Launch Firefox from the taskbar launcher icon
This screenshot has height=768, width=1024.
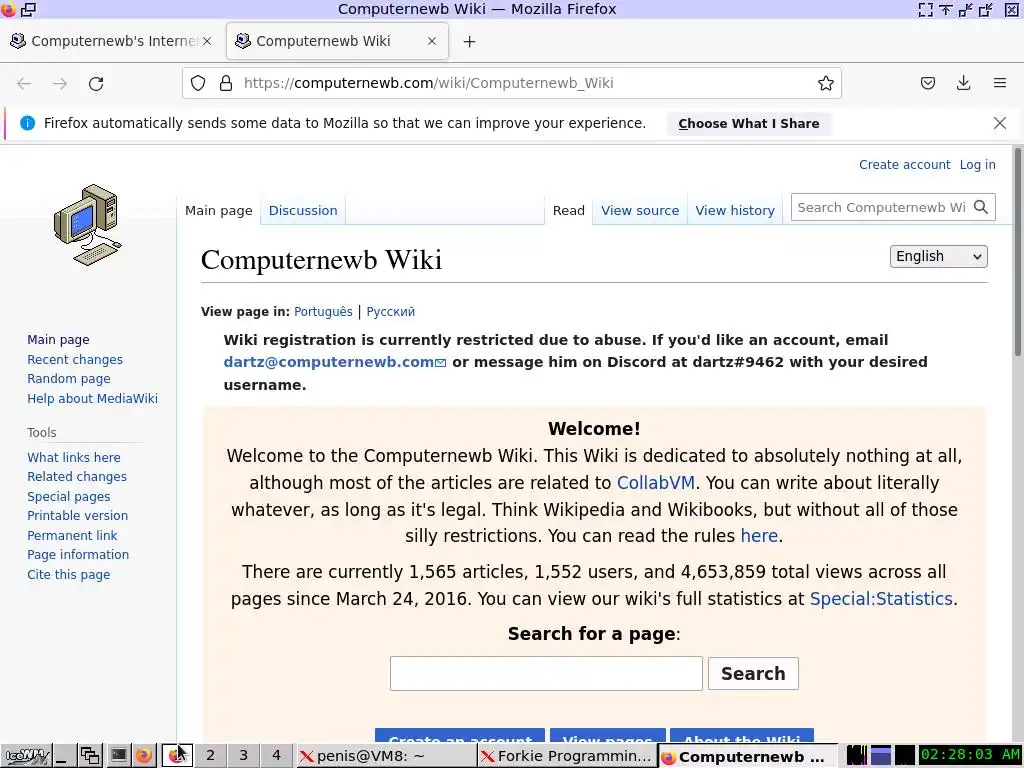[x=144, y=756]
